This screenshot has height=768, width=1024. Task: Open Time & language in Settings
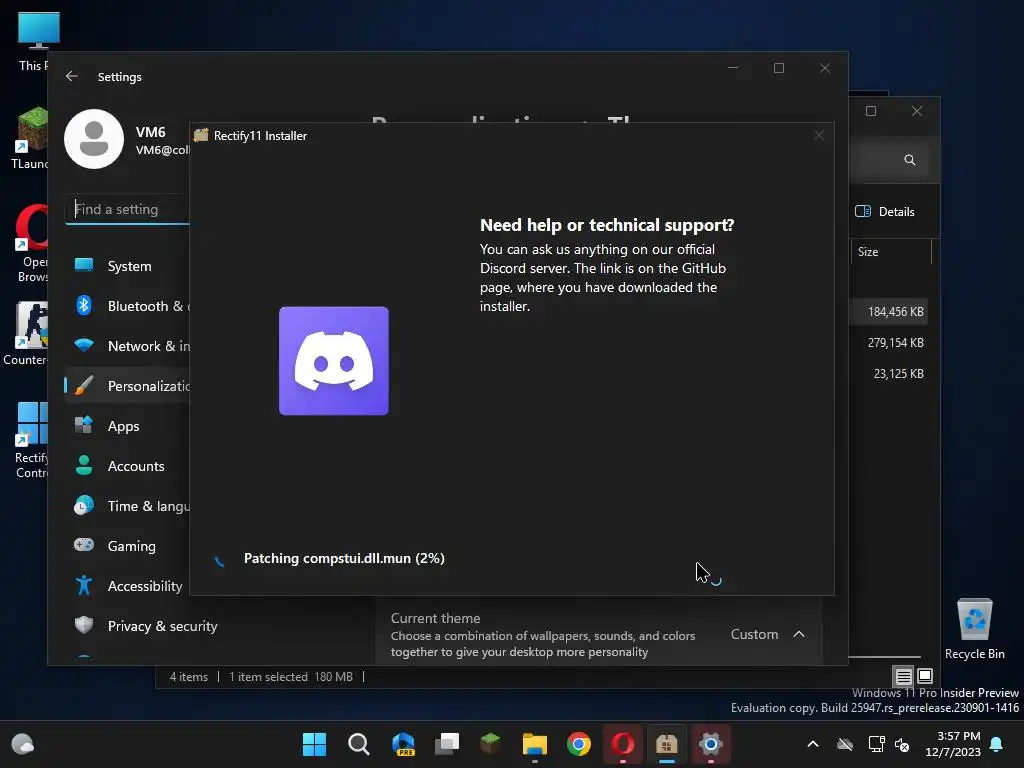(129, 505)
